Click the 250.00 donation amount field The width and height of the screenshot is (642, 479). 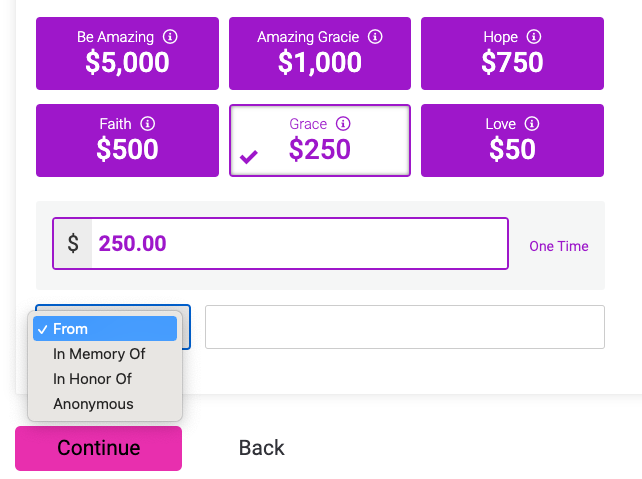coord(300,243)
